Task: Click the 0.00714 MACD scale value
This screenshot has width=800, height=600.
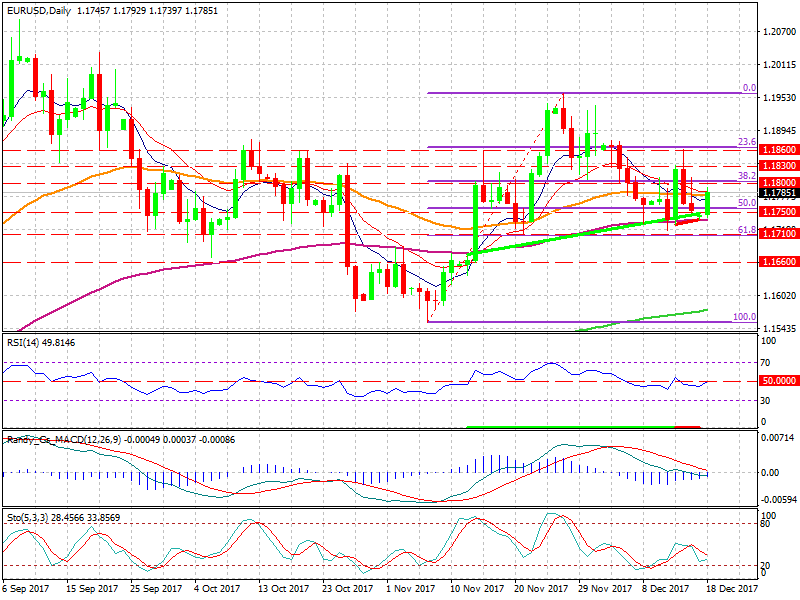Action: click(778, 438)
